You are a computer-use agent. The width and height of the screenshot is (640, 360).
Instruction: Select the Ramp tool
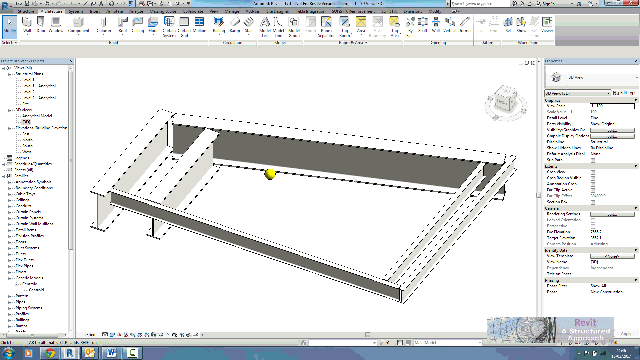point(235,25)
